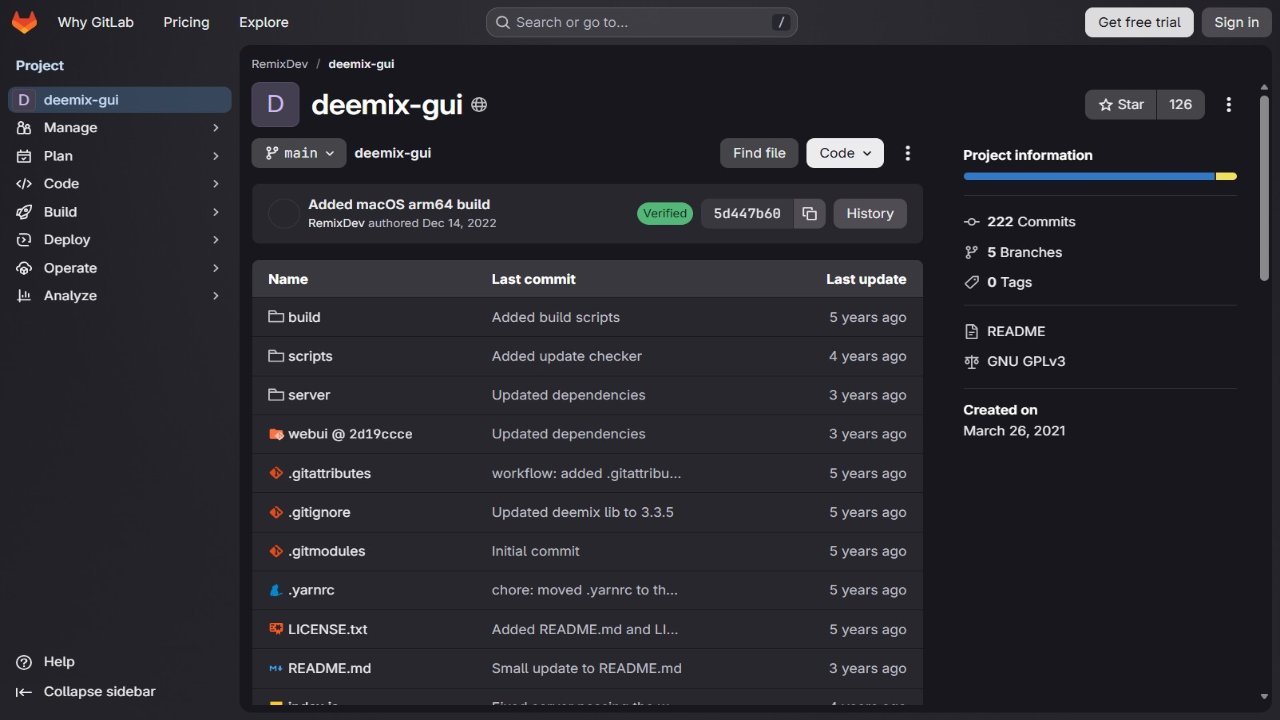Screen dimensions: 1280x720
Task: Click the language distribution bar
Action: 1100,176
